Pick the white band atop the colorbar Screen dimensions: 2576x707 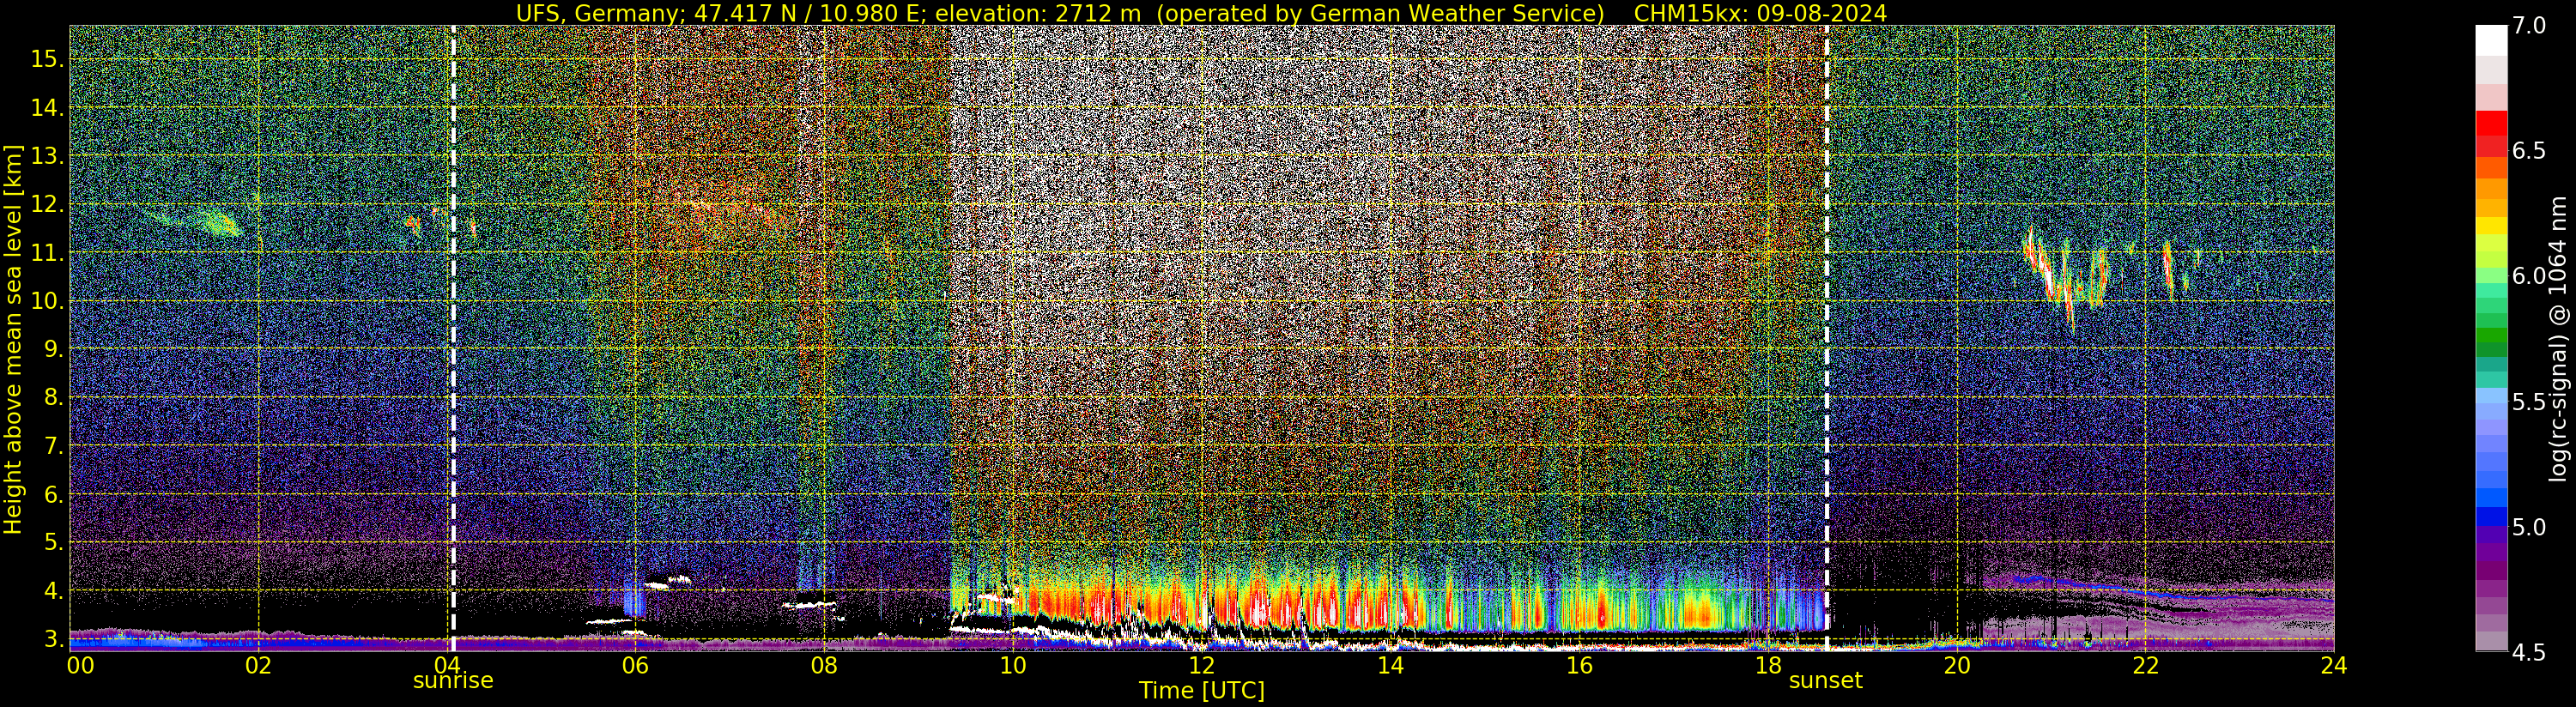(2491, 40)
